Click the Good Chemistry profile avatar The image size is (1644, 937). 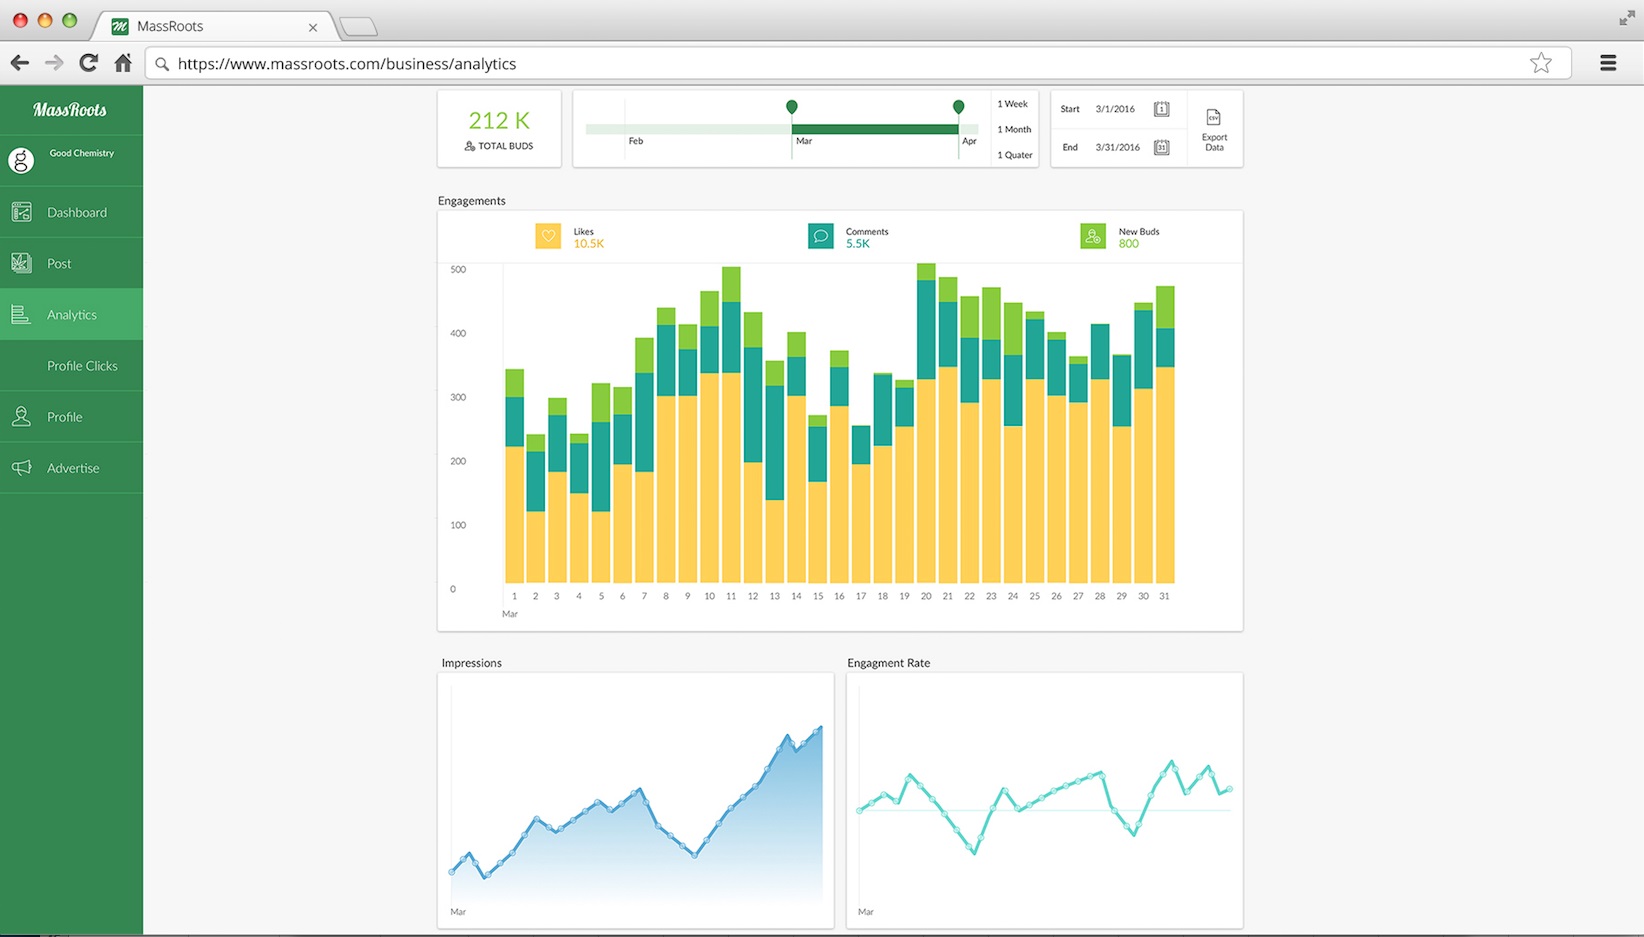point(21,160)
